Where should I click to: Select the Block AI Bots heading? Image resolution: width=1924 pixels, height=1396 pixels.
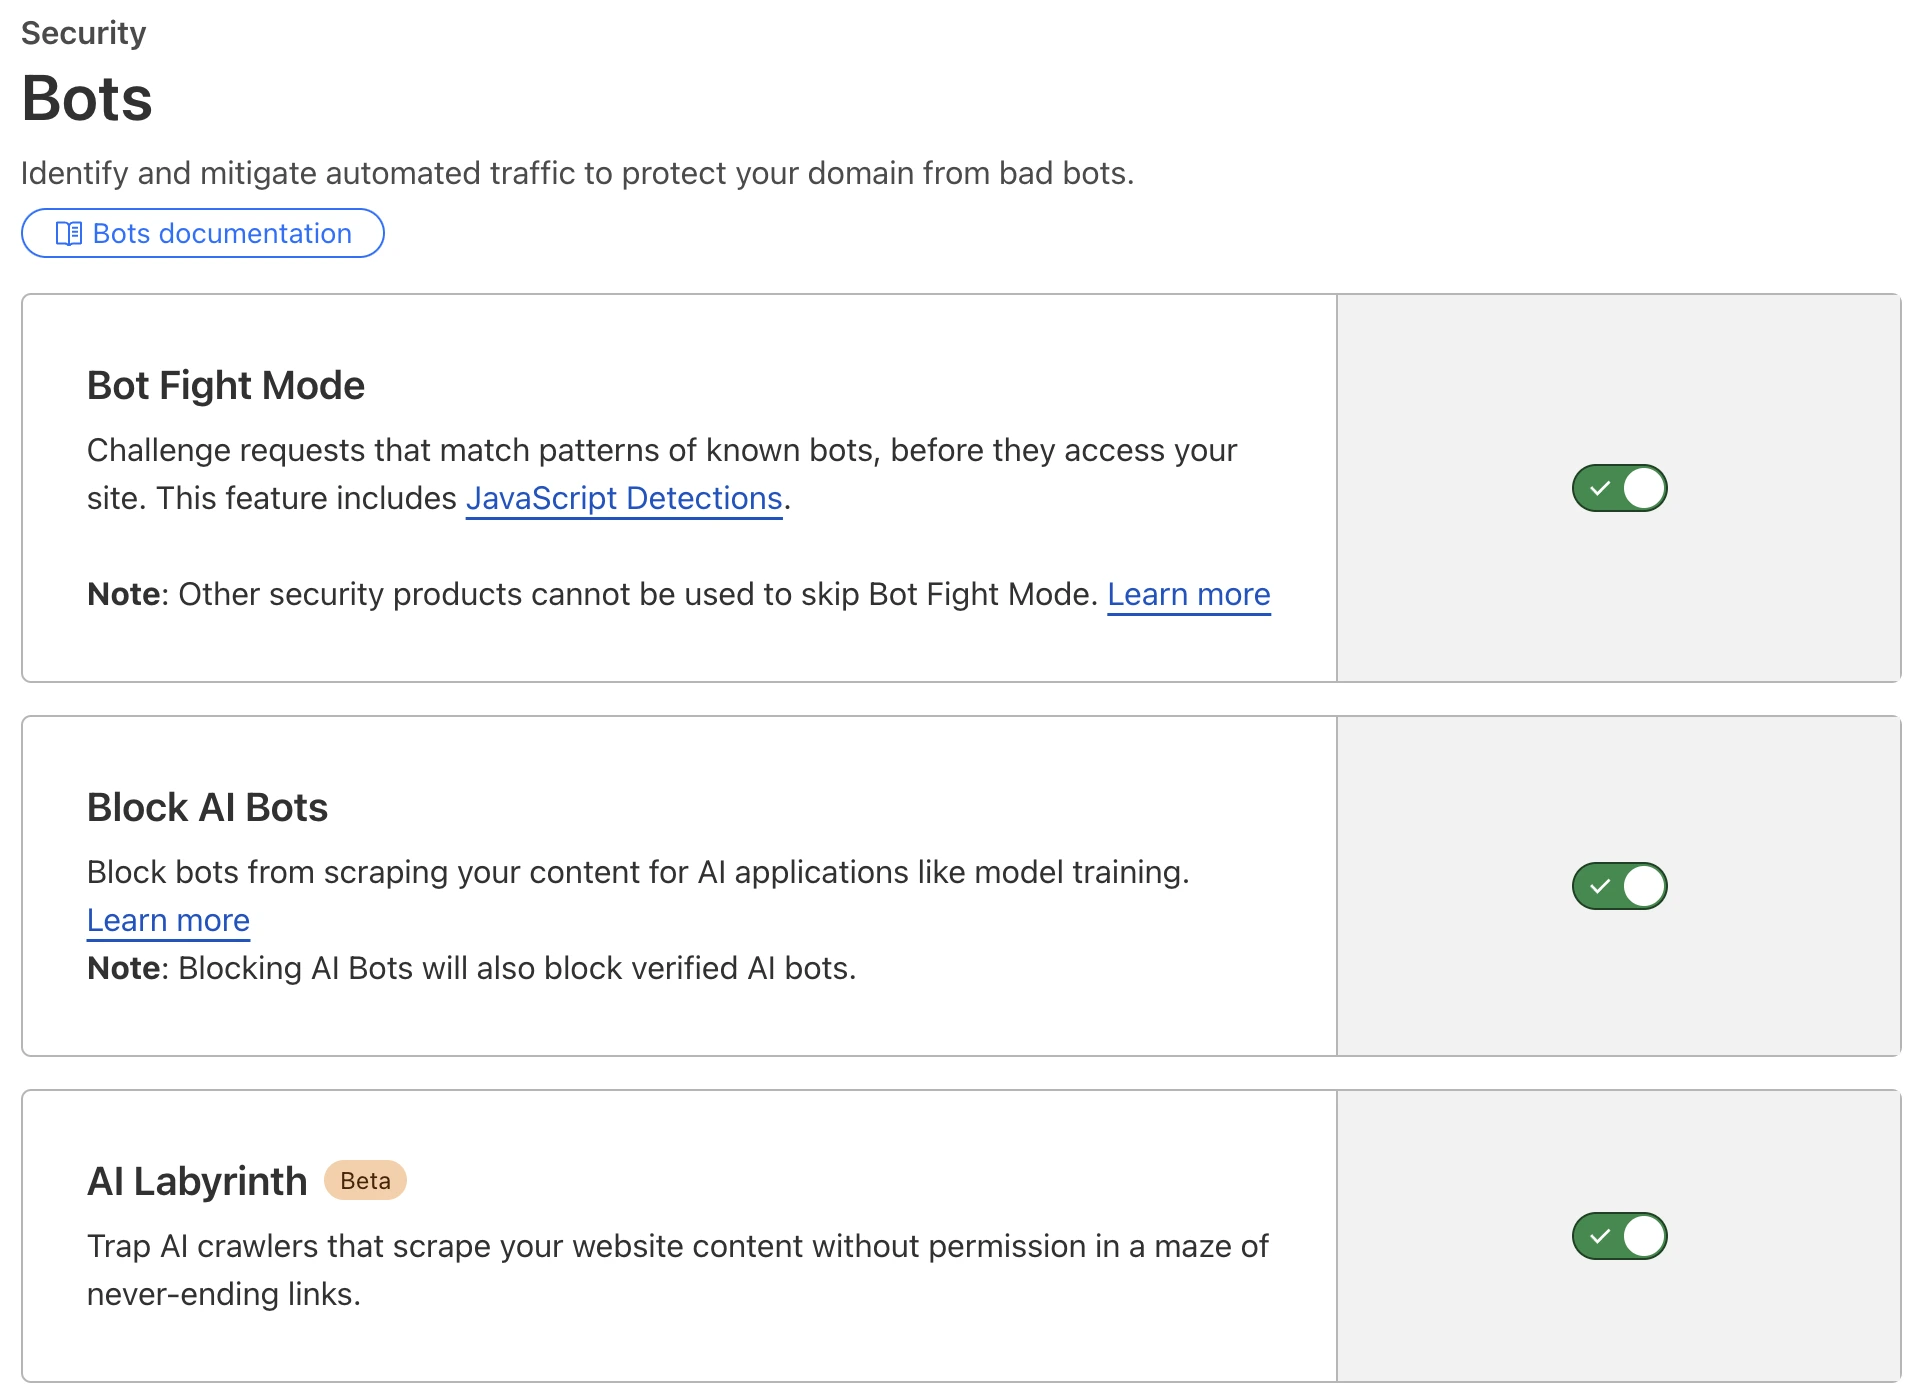point(207,807)
